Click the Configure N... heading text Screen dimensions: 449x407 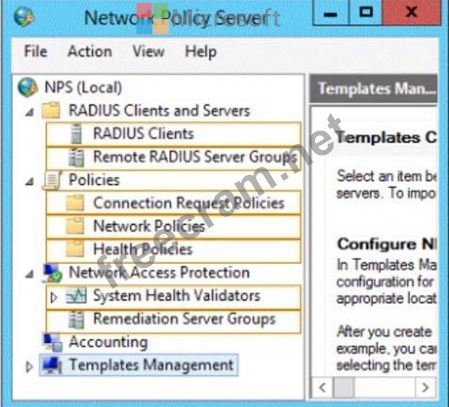coord(387,244)
